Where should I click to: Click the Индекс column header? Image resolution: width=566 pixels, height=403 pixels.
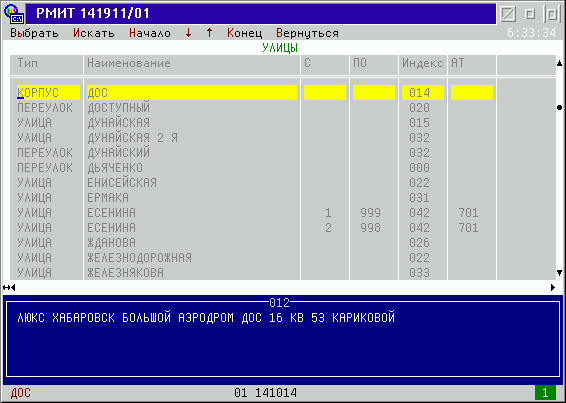(423, 63)
